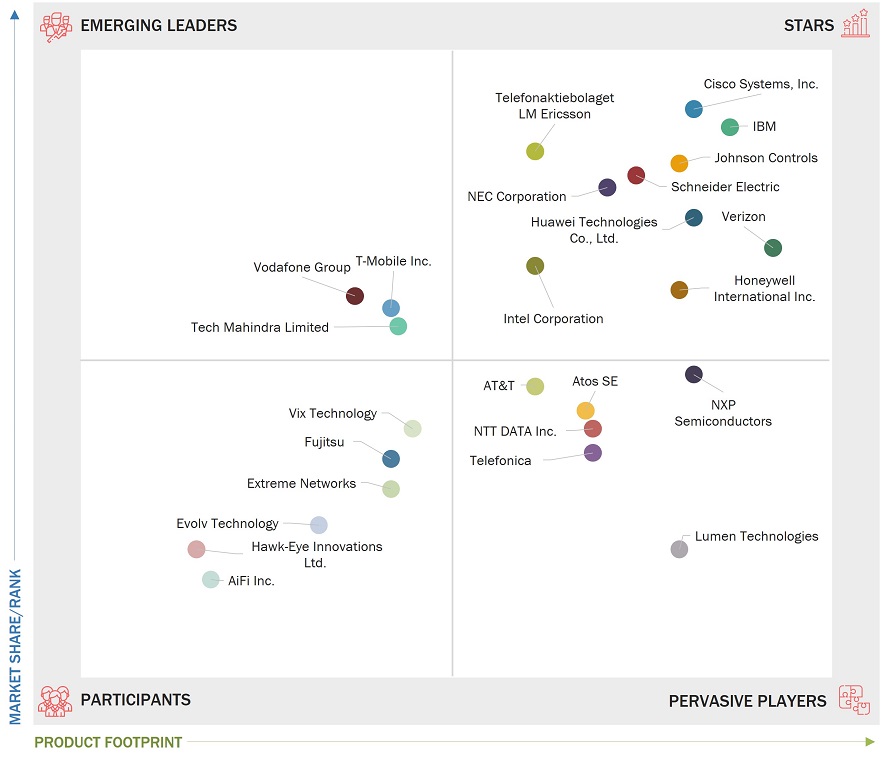This screenshot has width=885, height=761.
Task: Click the Johnson Controls orange dot
Action: [x=679, y=163]
